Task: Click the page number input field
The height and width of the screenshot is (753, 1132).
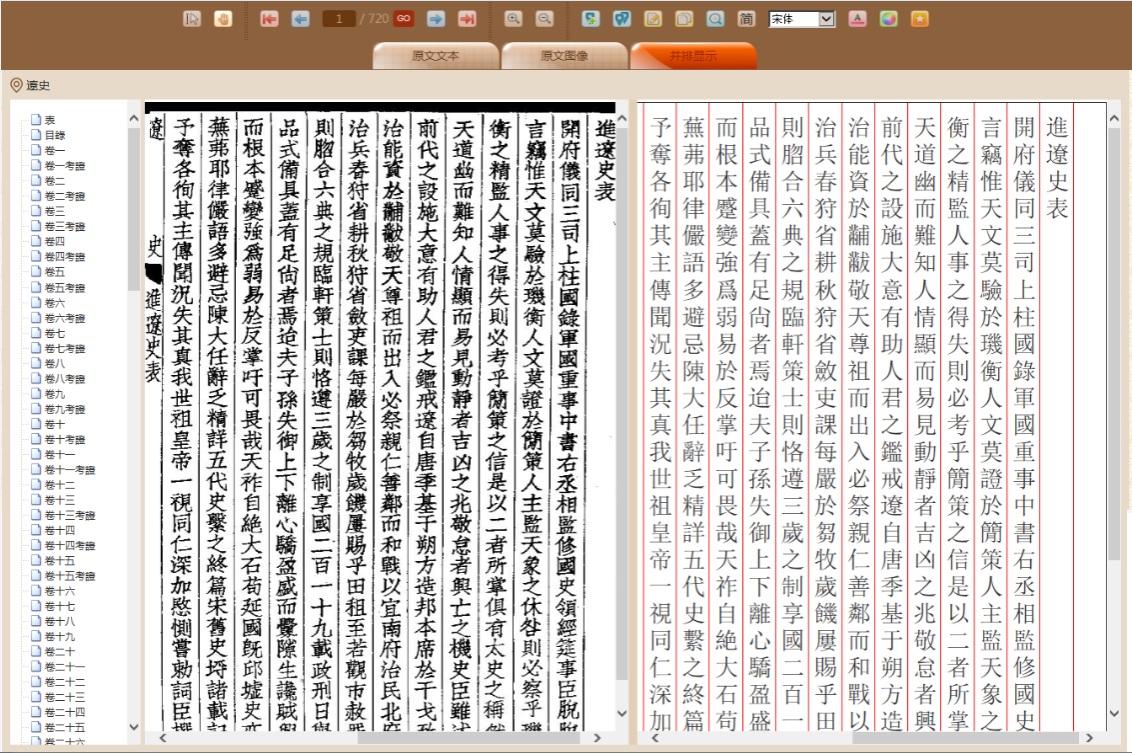Action: 339,19
